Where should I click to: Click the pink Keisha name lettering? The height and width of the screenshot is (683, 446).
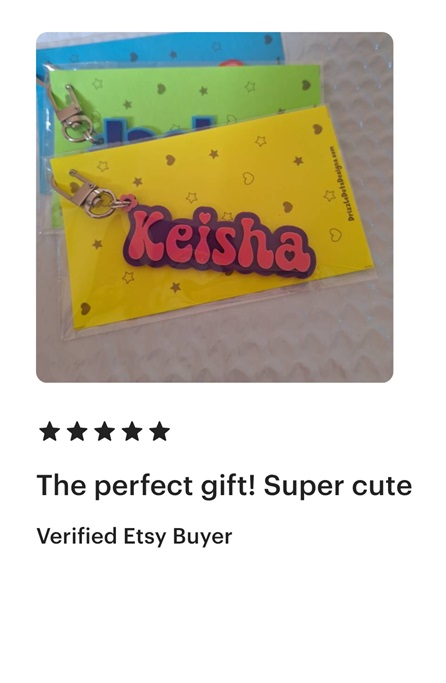coord(218,242)
